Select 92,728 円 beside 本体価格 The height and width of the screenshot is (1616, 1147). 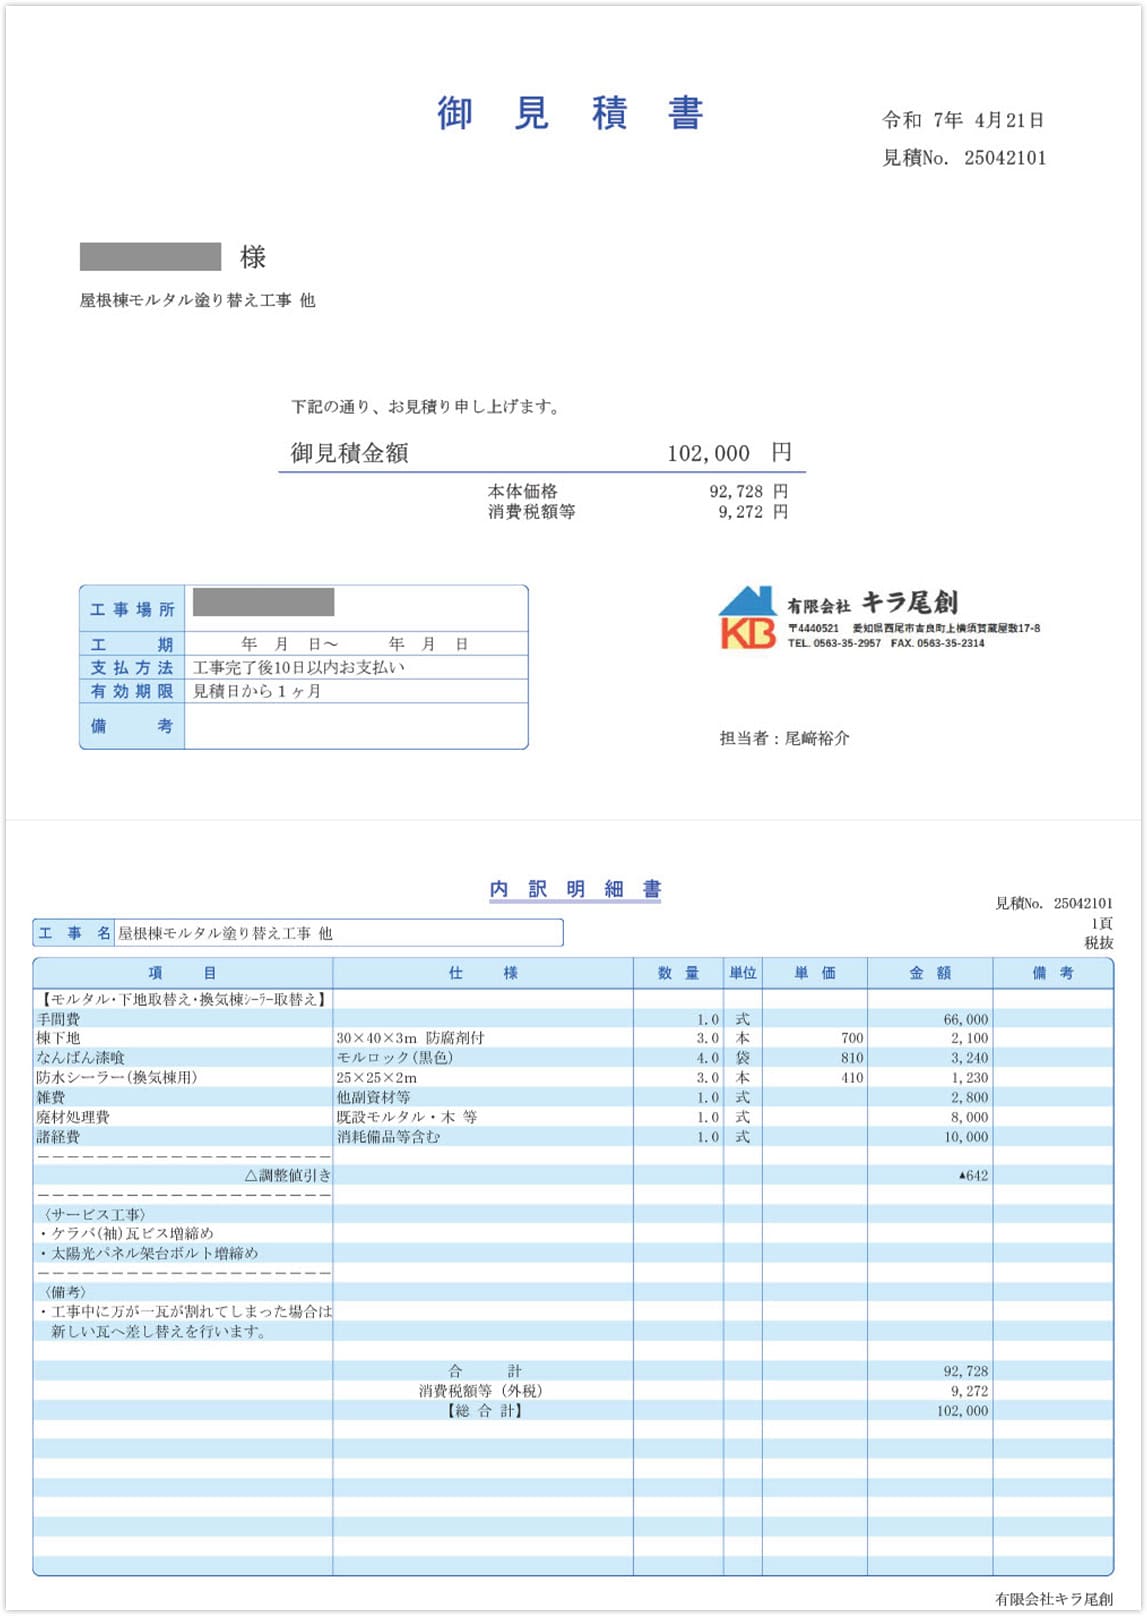[748, 491]
